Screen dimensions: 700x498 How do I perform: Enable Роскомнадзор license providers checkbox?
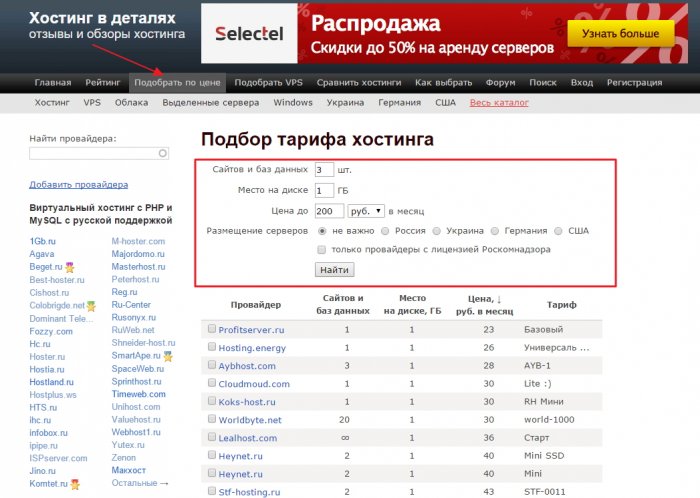point(321,249)
